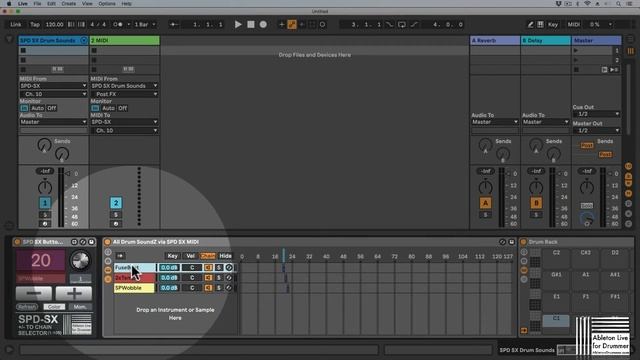This screenshot has width=640, height=360.
Task: Open track 2 Post FX dropdown
Action: [124, 94]
